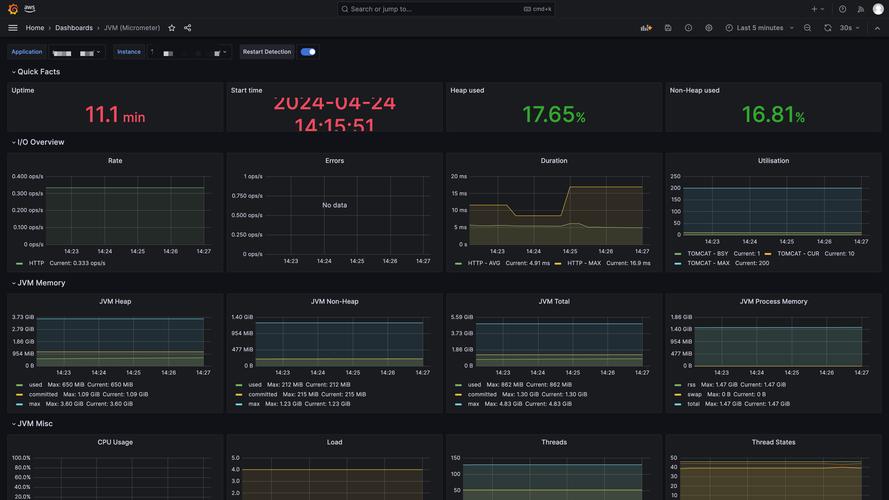Open the 30s refresh interval dropdown
This screenshot has width=889, height=500.
(849, 28)
